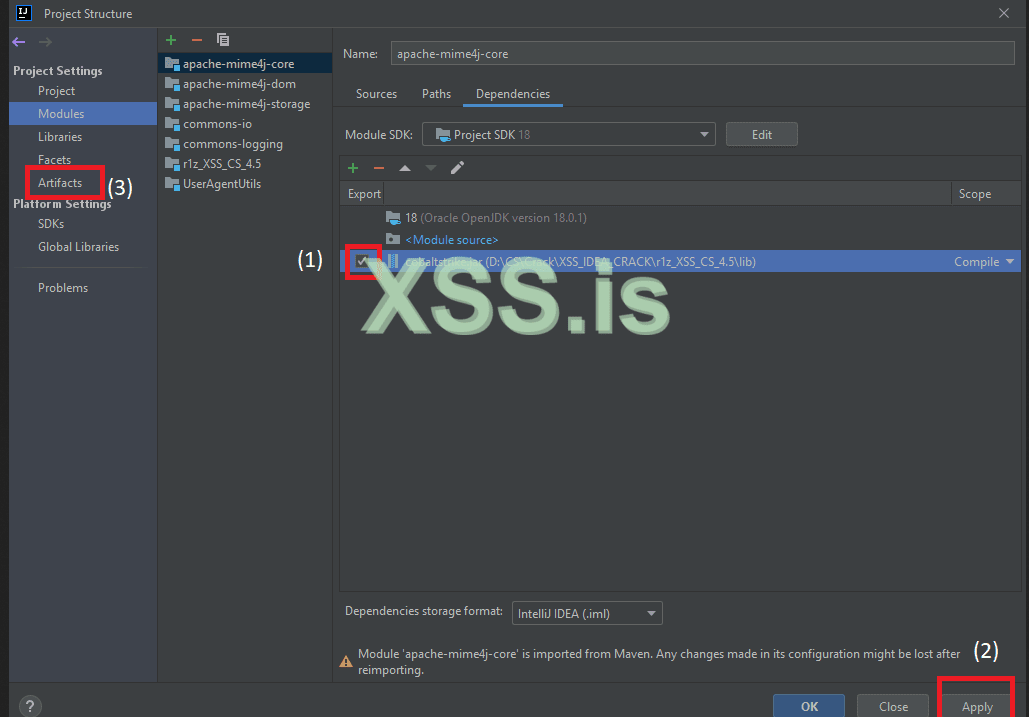Open Artifacts settings
Screen dimensions: 1029x717
point(60,182)
